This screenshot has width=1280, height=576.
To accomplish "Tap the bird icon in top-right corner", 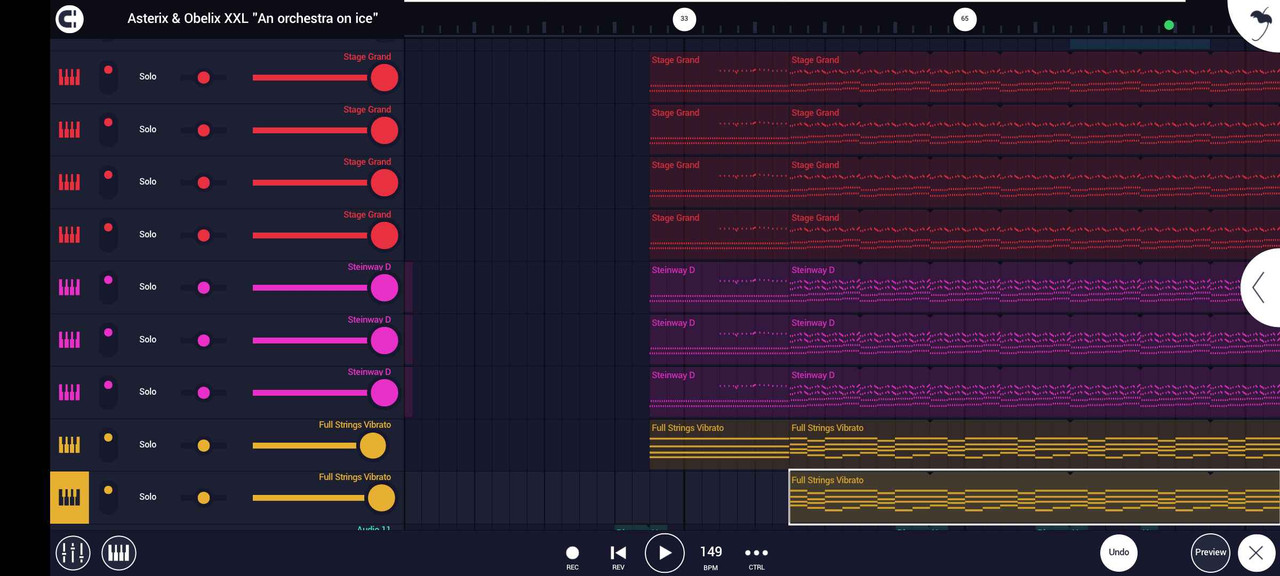I will point(1260,21).
